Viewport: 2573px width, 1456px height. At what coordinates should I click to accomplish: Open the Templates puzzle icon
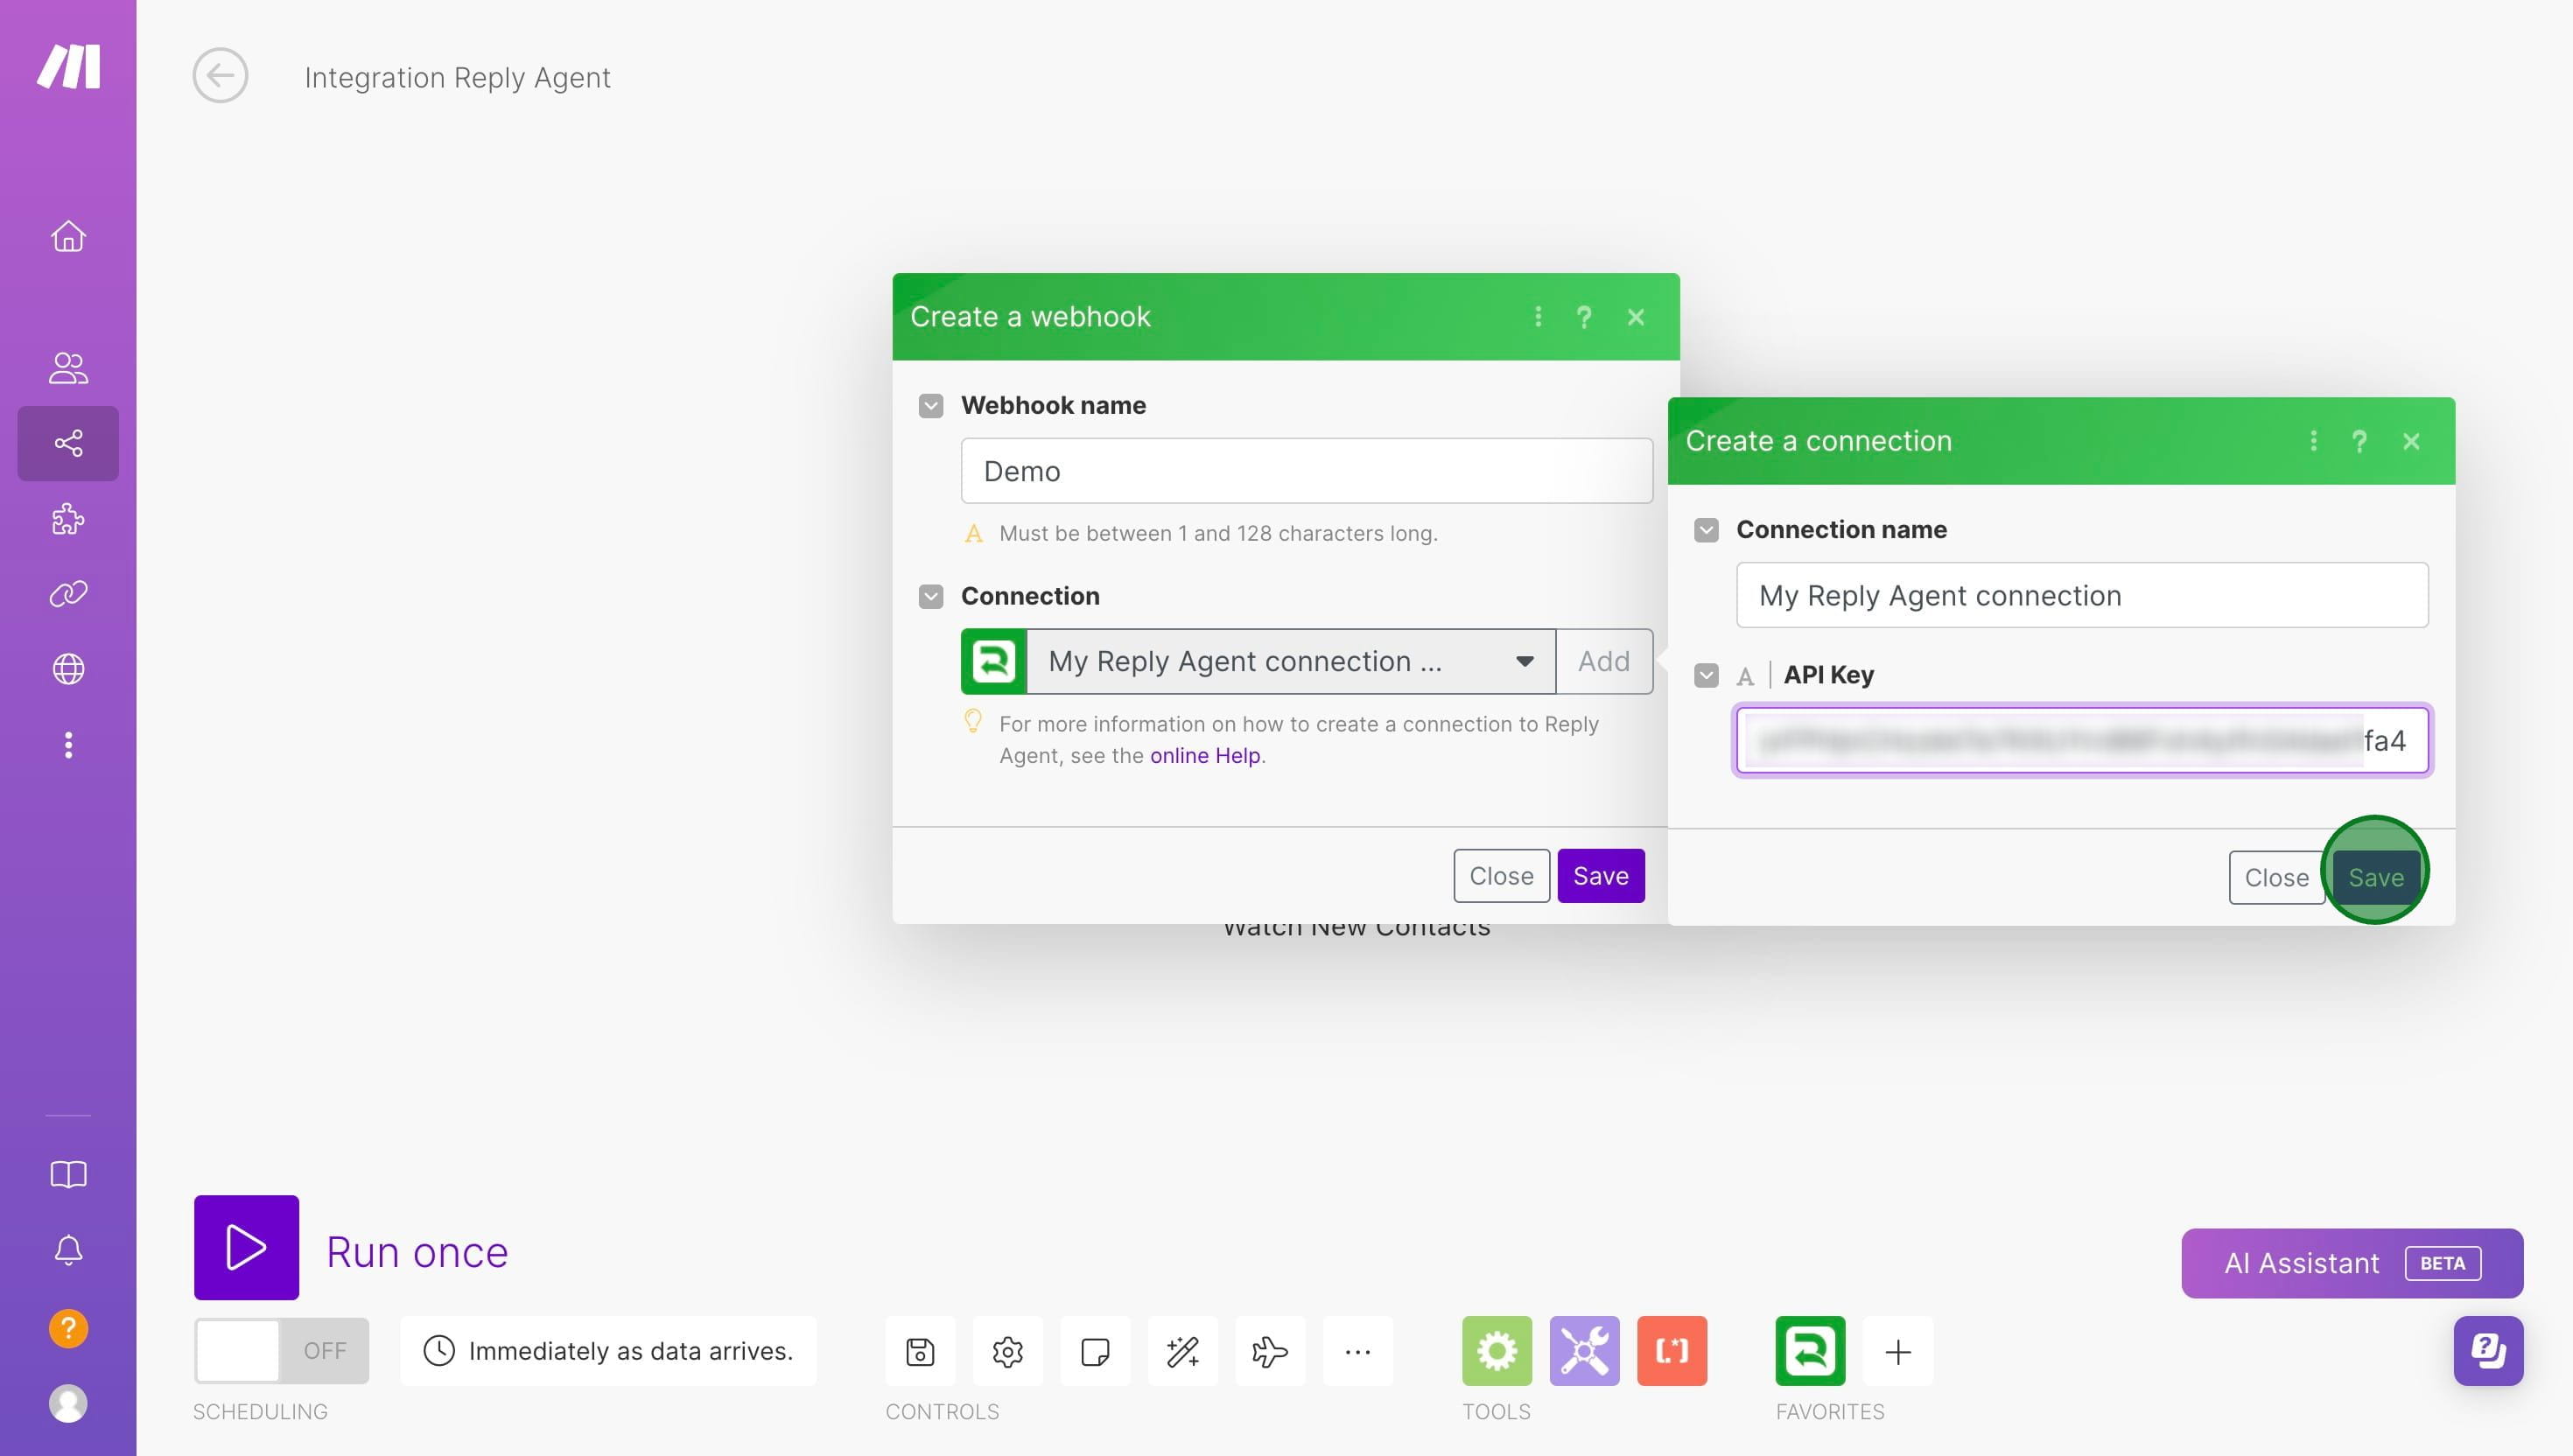(68, 519)
